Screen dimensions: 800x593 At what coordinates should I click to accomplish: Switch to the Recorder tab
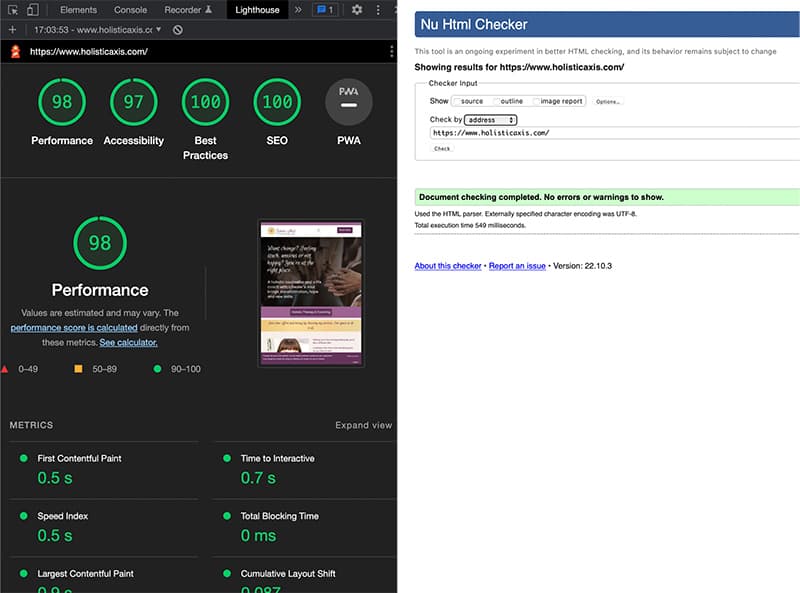click(188, 10)
